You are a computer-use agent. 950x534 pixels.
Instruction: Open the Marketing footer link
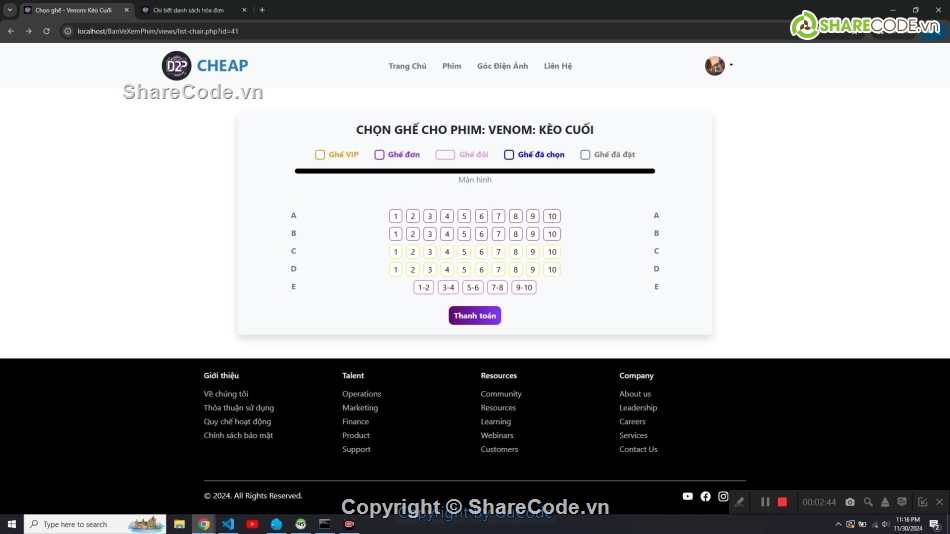click(x=360, y=407)
